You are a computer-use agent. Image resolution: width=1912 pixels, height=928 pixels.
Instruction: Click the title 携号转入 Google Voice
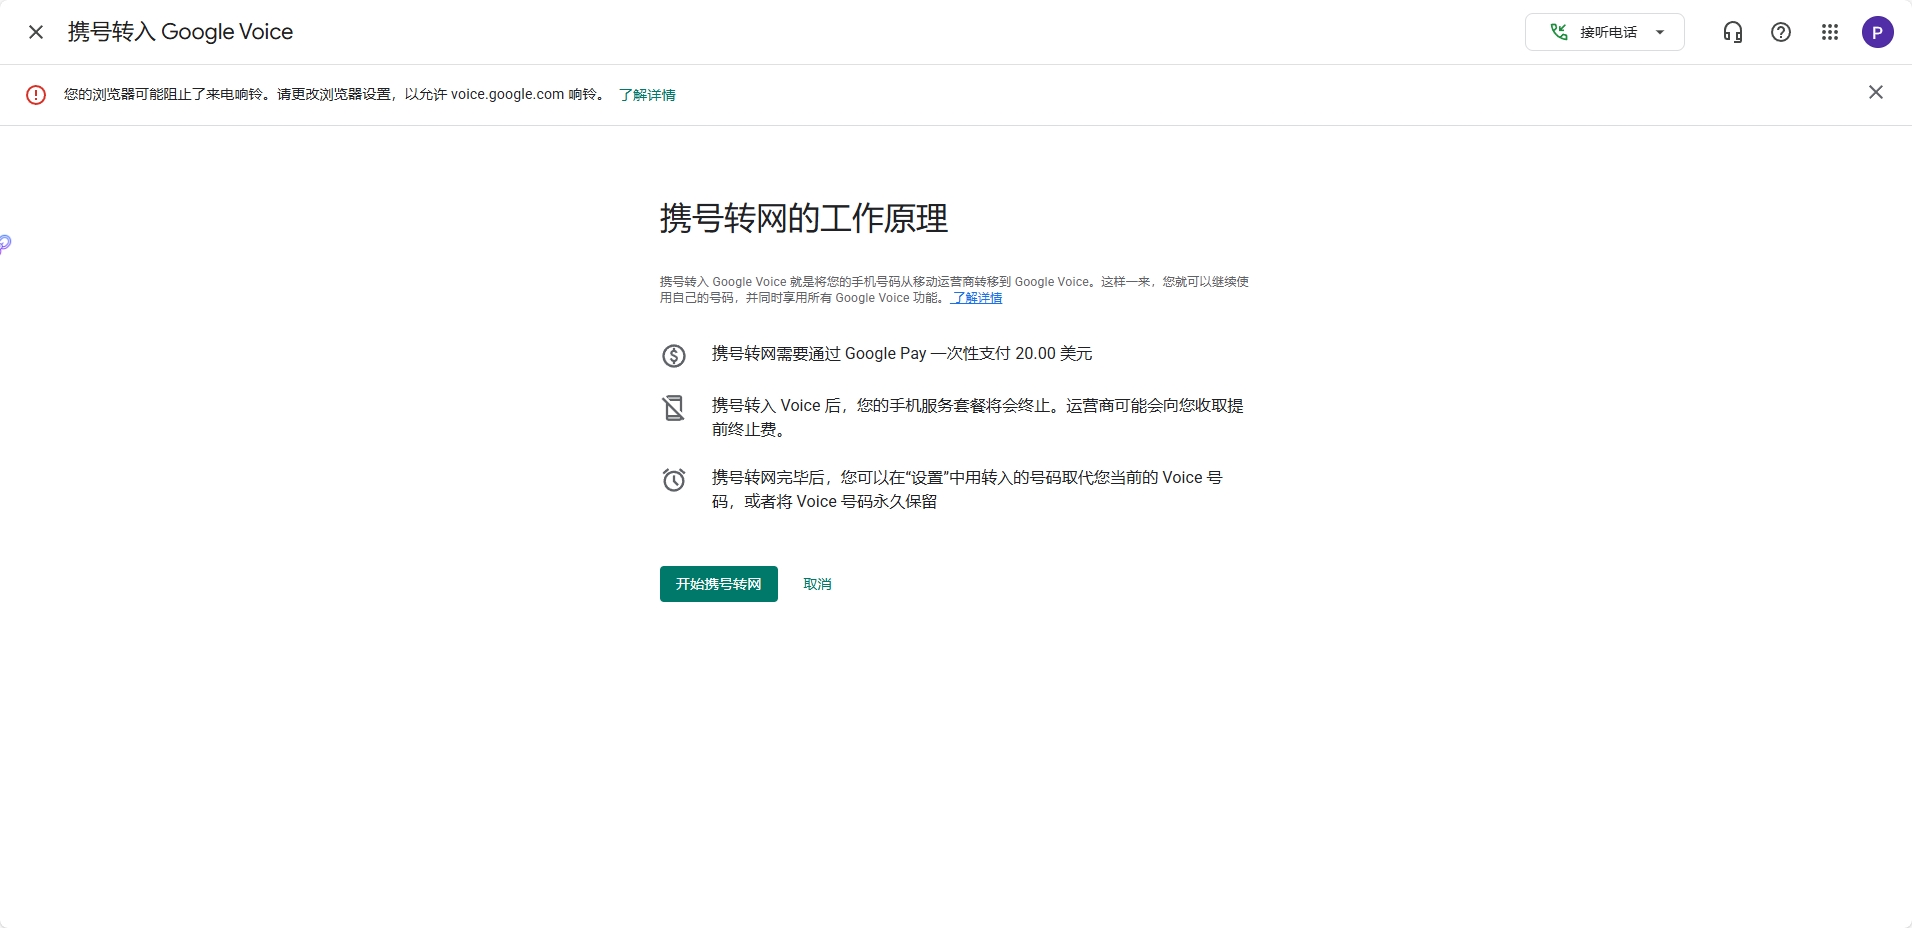180,32
